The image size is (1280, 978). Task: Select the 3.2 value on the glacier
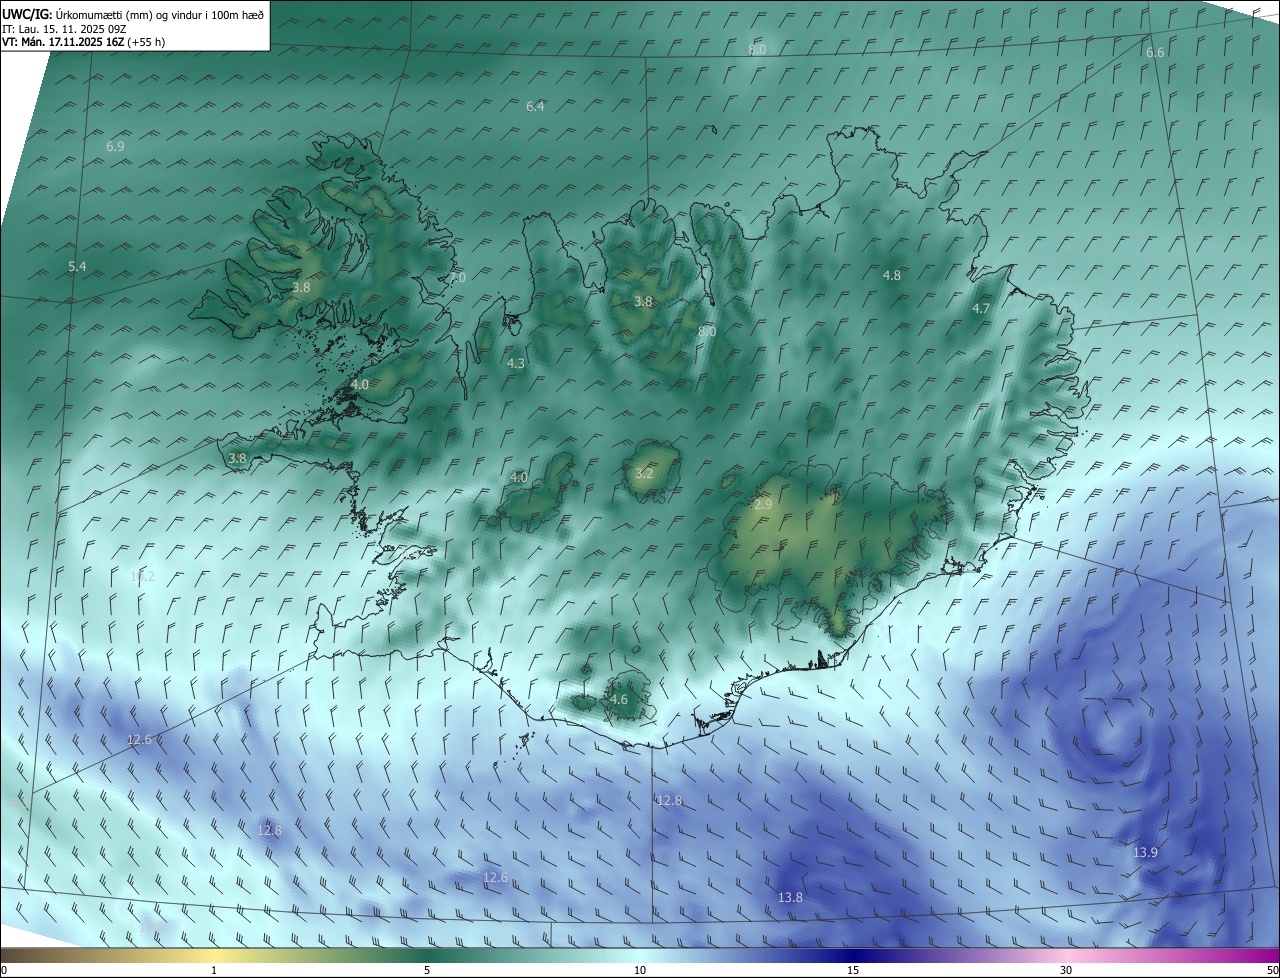click(644, 473)
